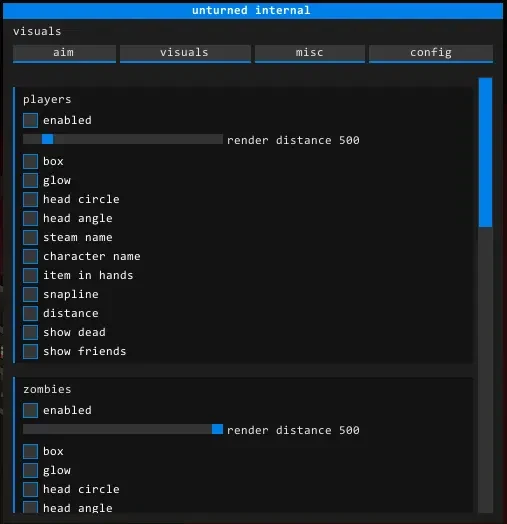Check the players head angle option

[x=30, y=219]
